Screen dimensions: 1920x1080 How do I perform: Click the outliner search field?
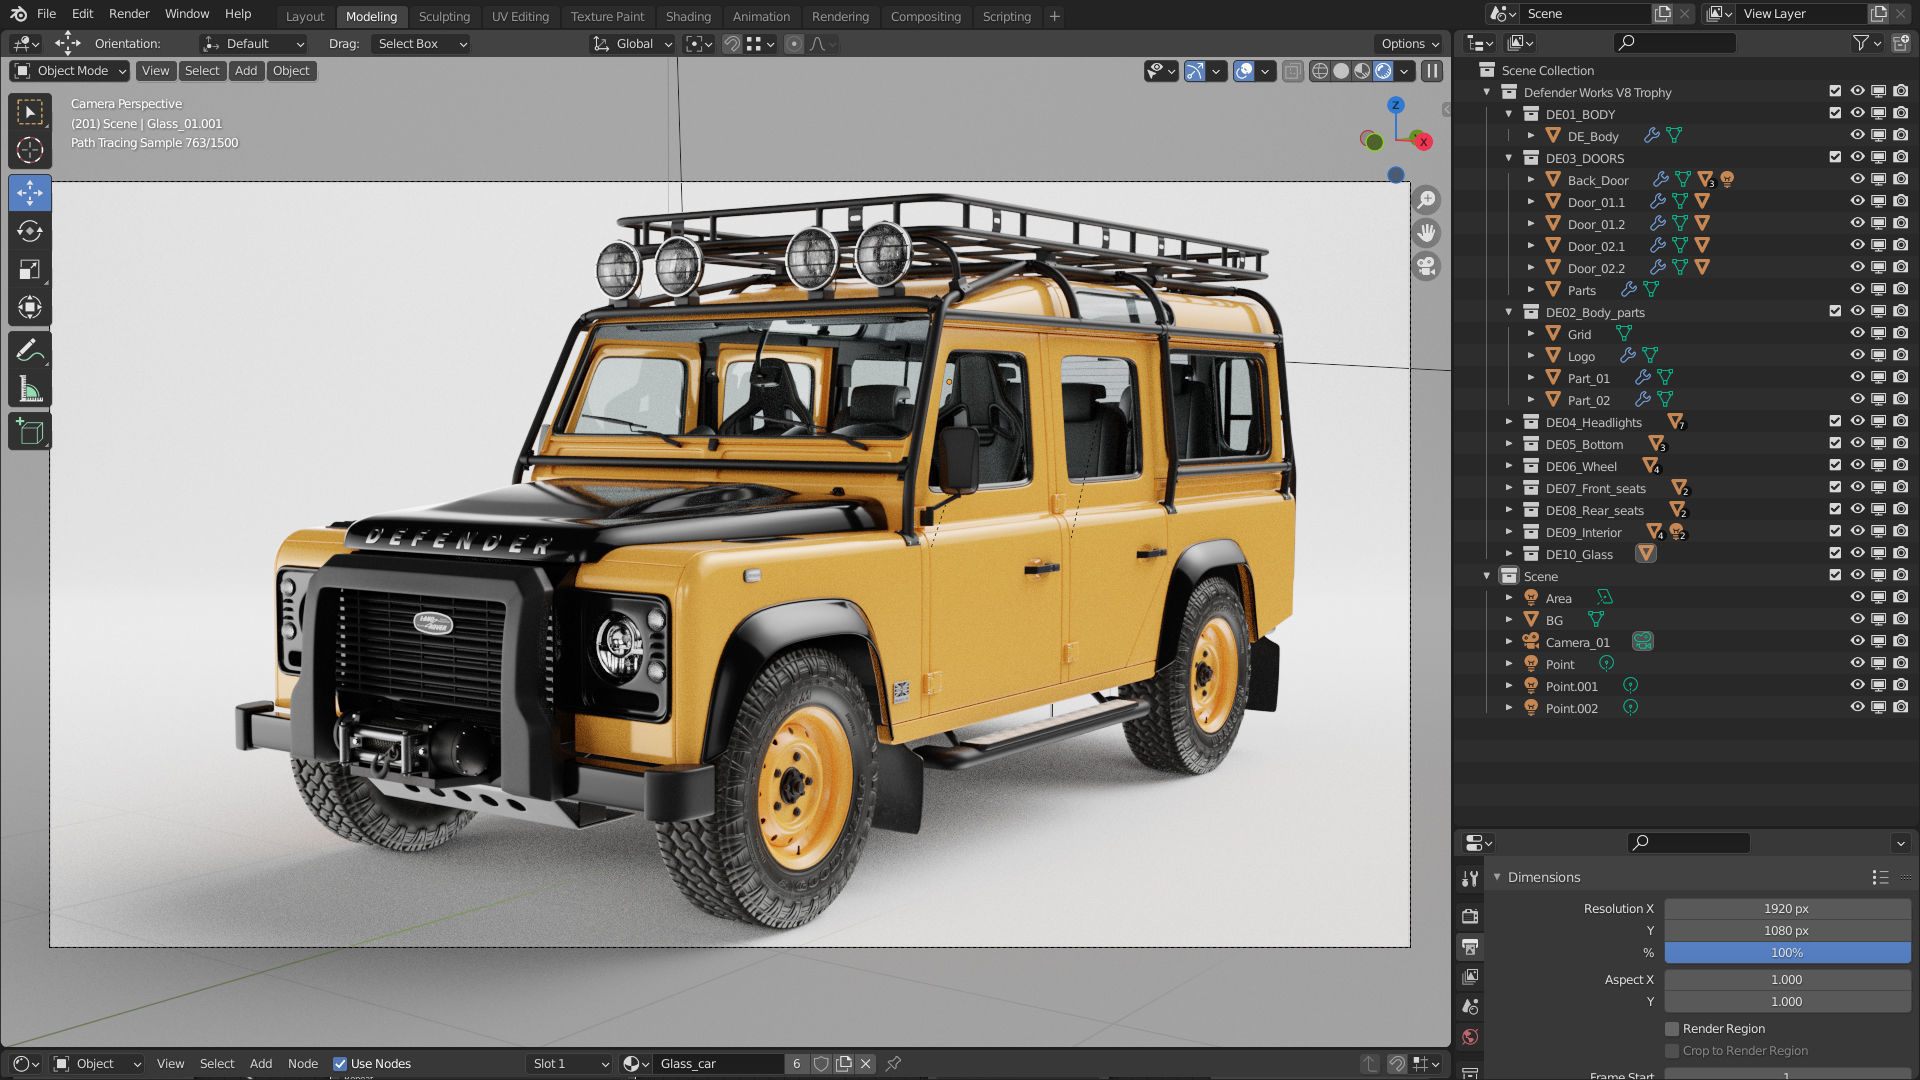coord(1675,43)
